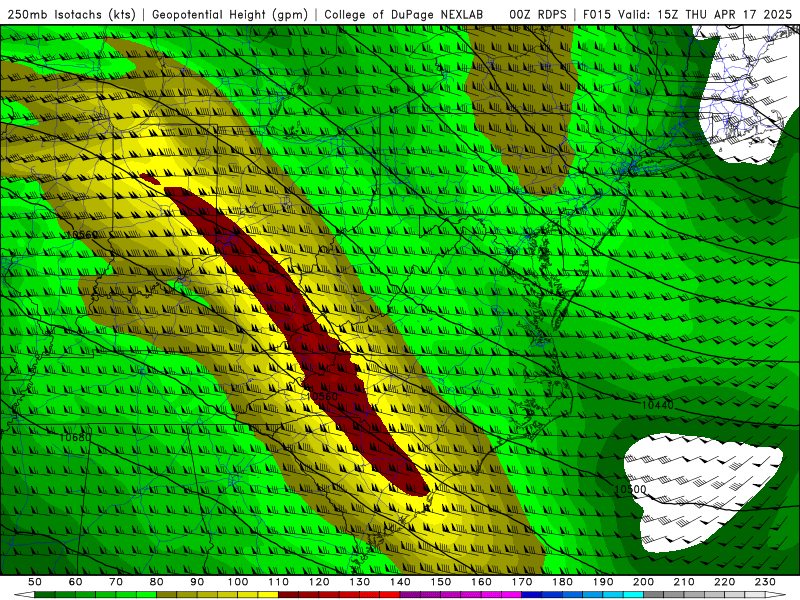The width and height of the screenshot is (800, 600).
Task: Click the 150 value on the color scale
Action: point(441,582)
